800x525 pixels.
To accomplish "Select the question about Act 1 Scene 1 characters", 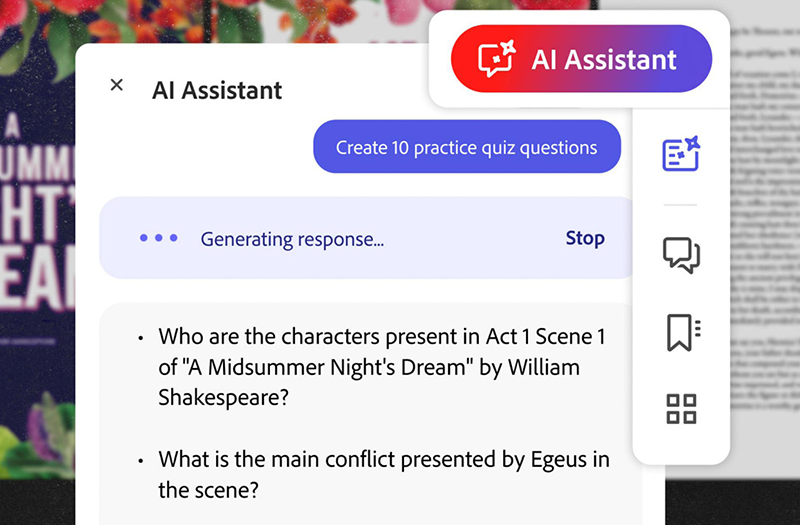I will coord(382,366).
